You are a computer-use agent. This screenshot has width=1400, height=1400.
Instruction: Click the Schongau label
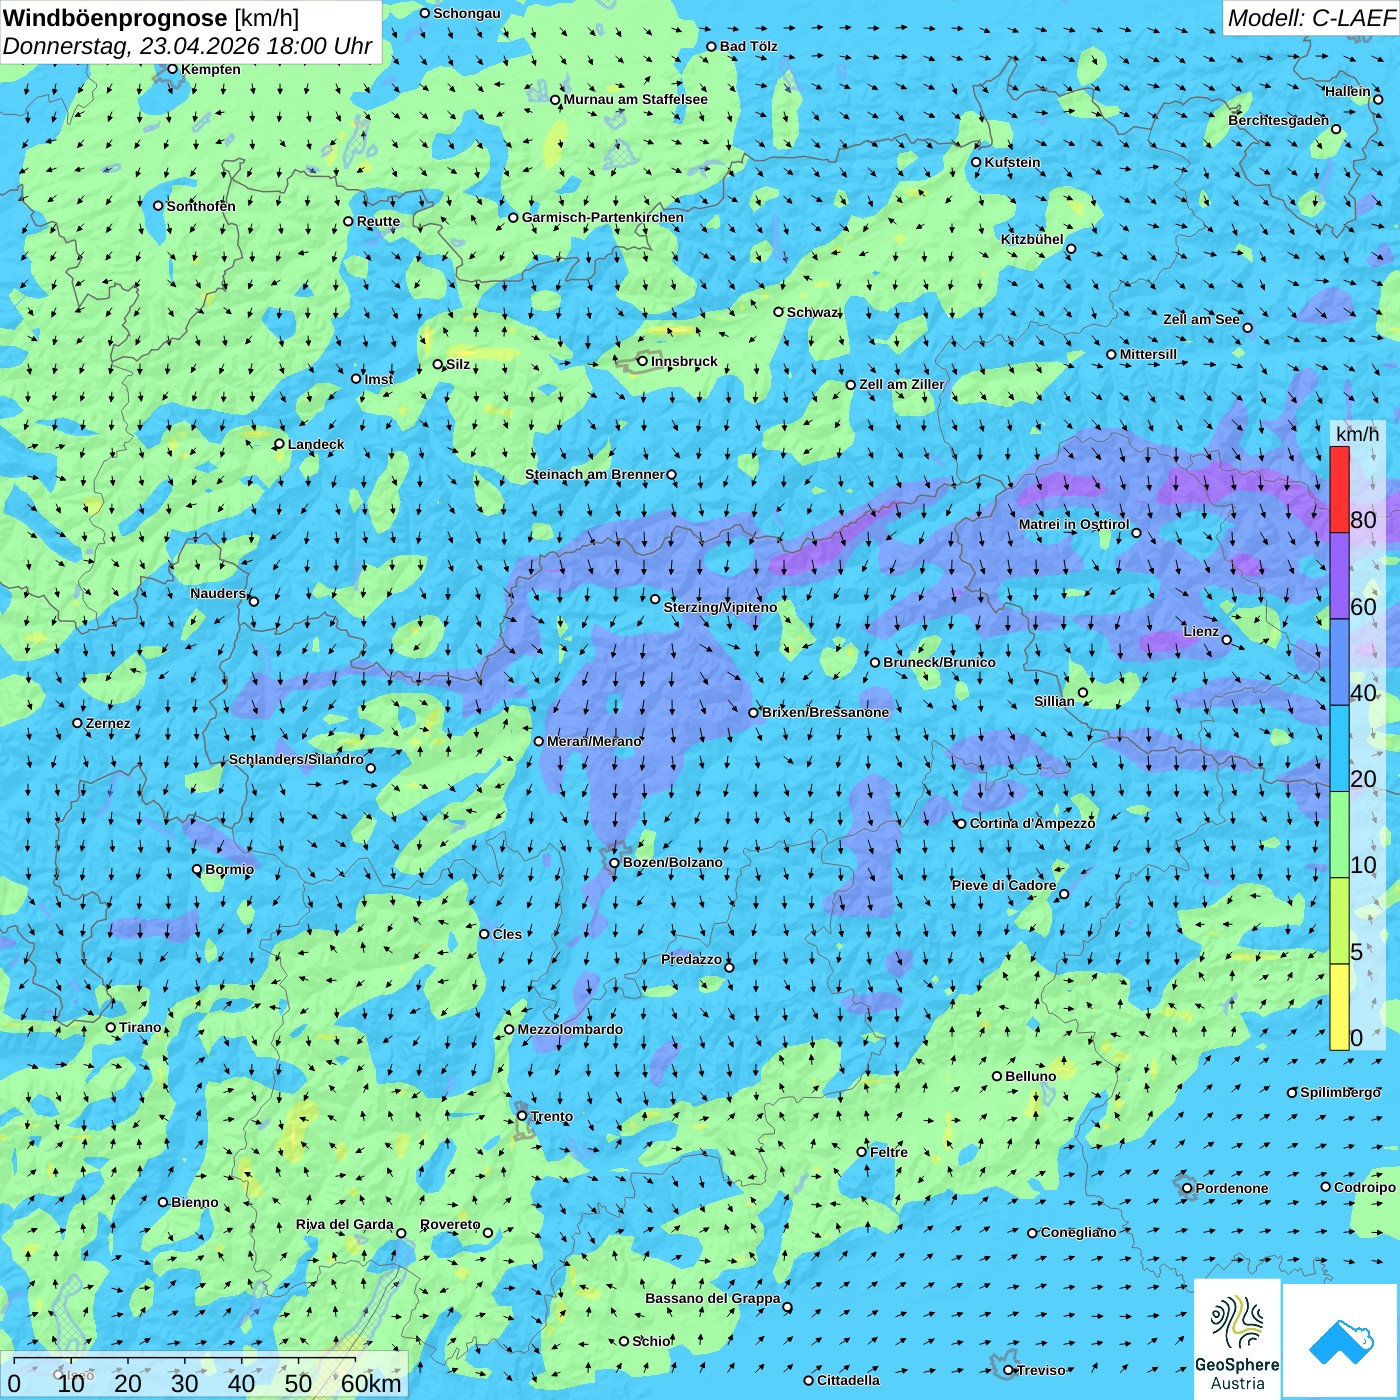(467, 13)
